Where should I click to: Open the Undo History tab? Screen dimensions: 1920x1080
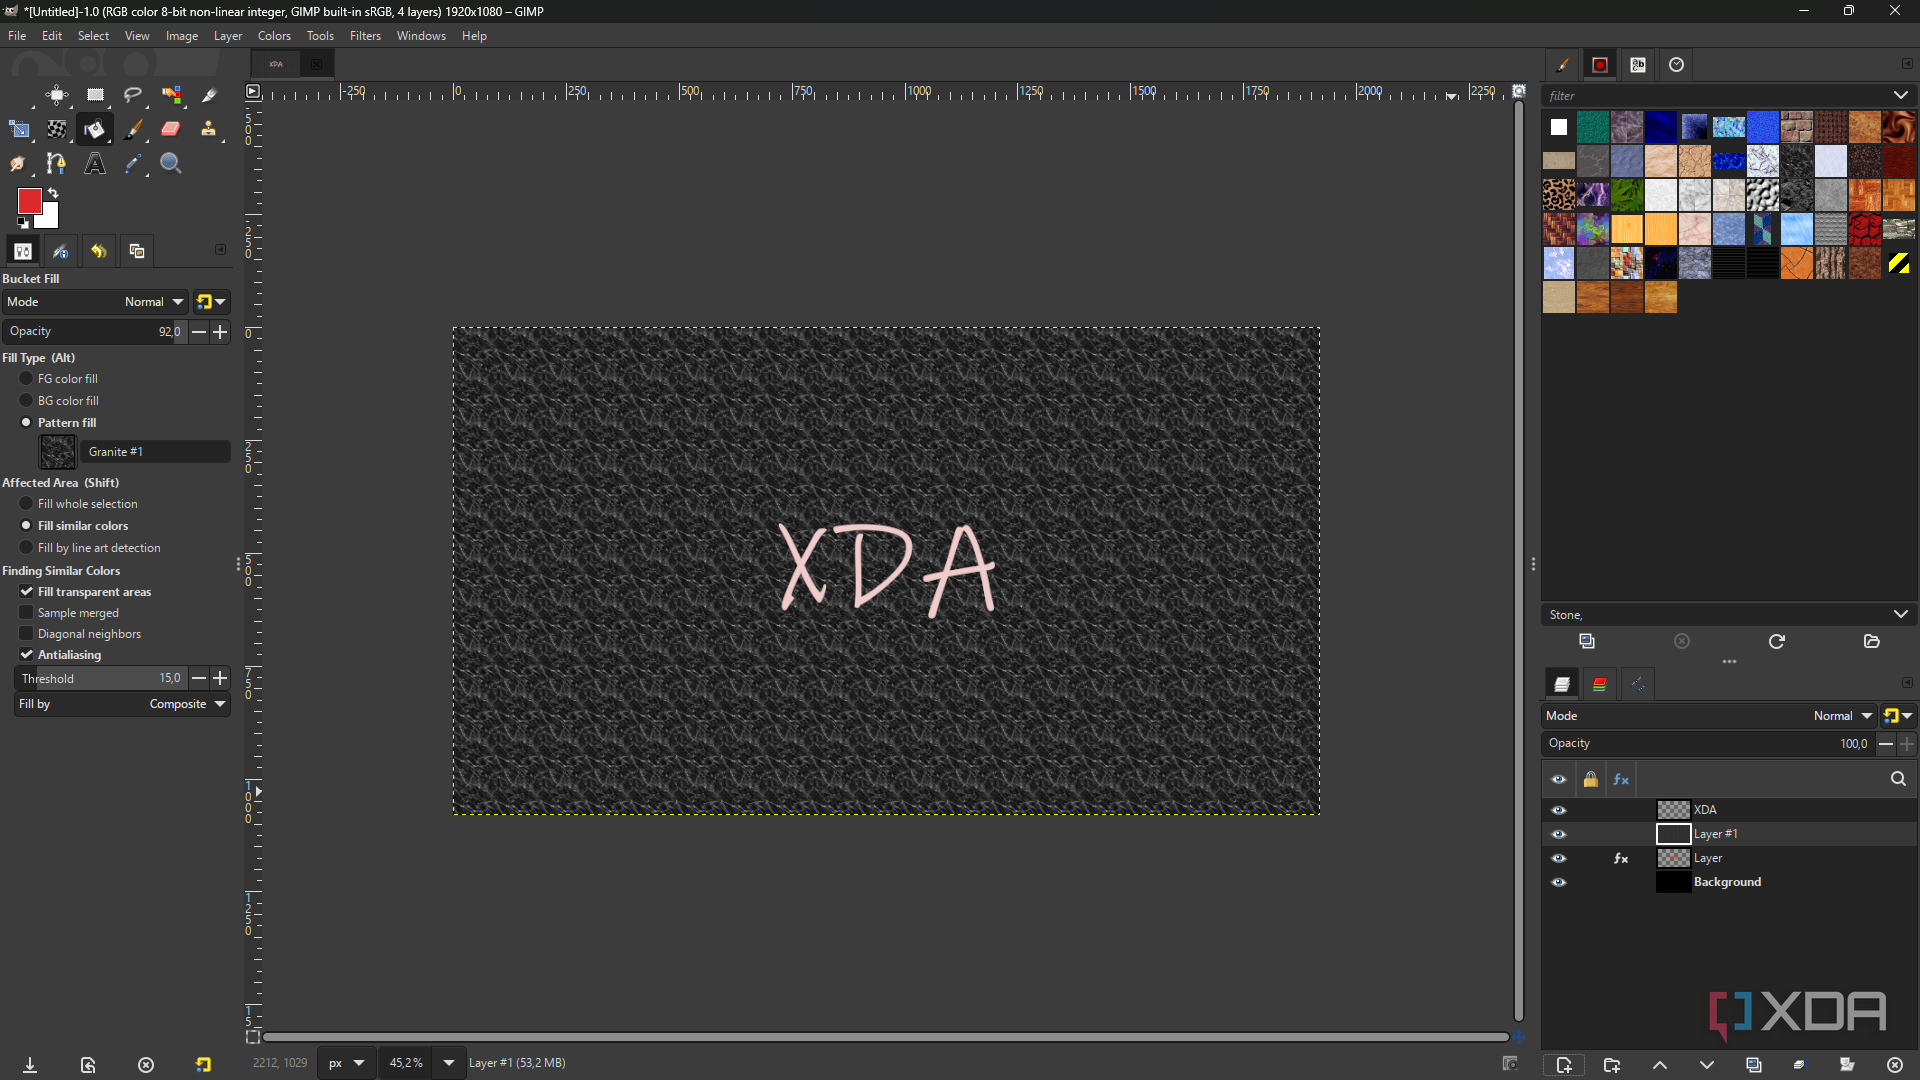98,251
